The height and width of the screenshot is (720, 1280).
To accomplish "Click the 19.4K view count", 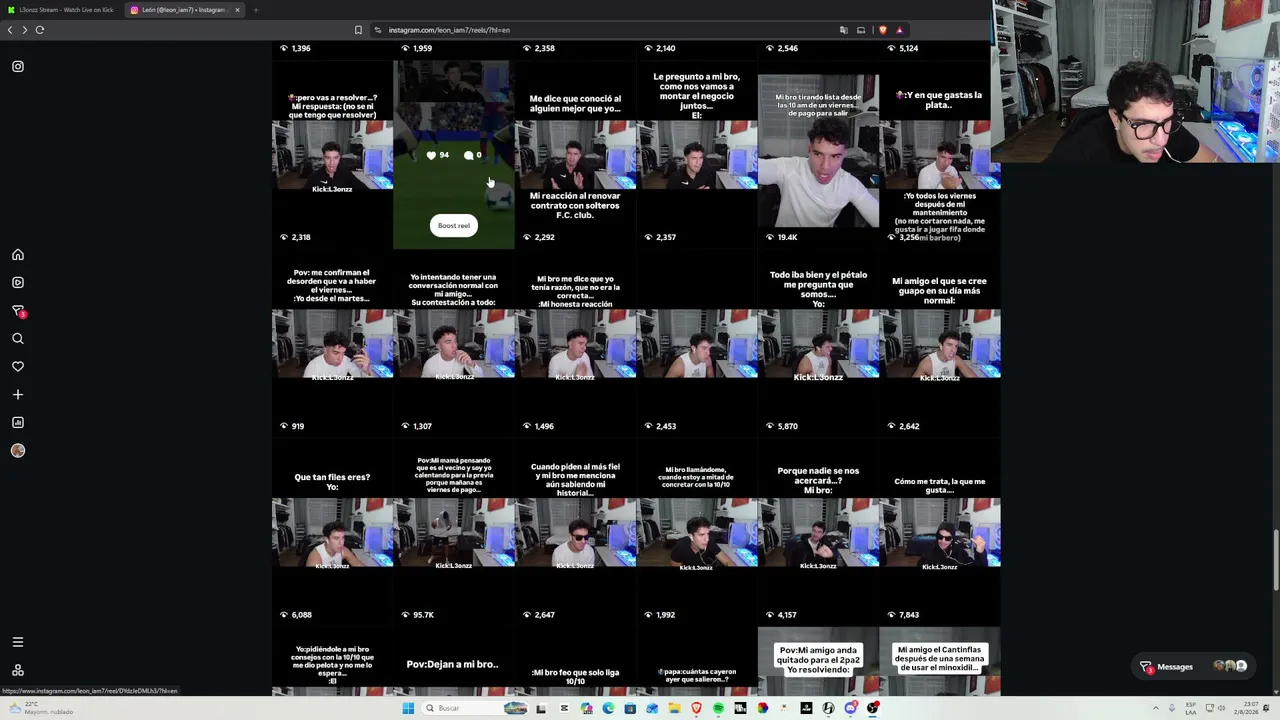I will click(782, 238).
